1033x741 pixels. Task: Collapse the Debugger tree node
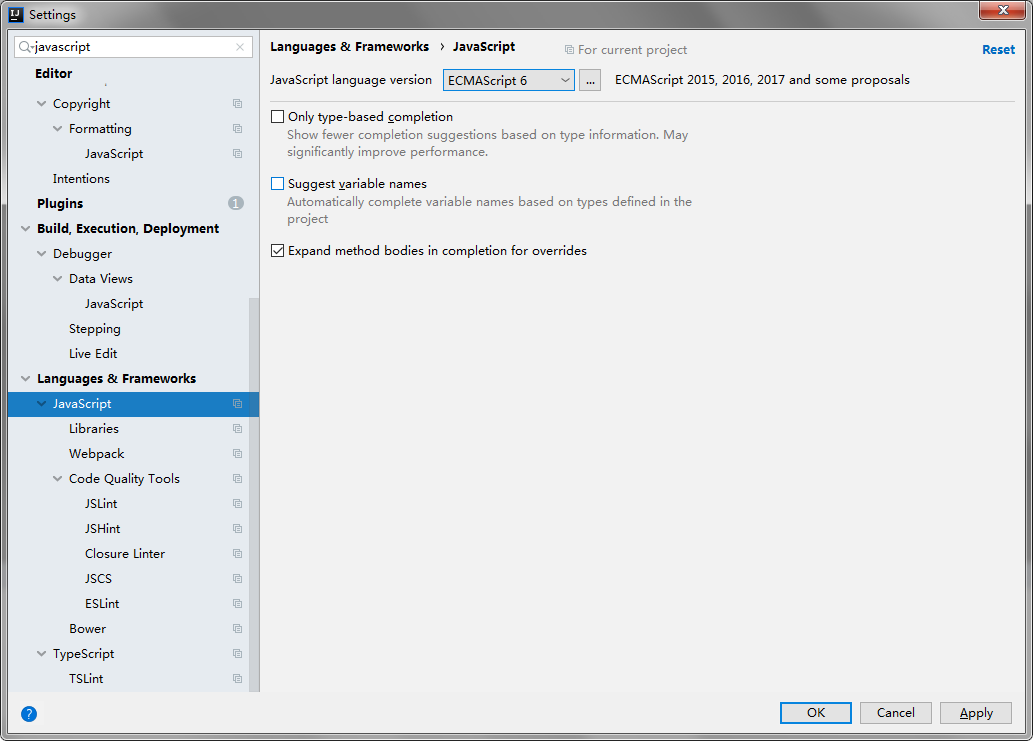coord(42,254)
